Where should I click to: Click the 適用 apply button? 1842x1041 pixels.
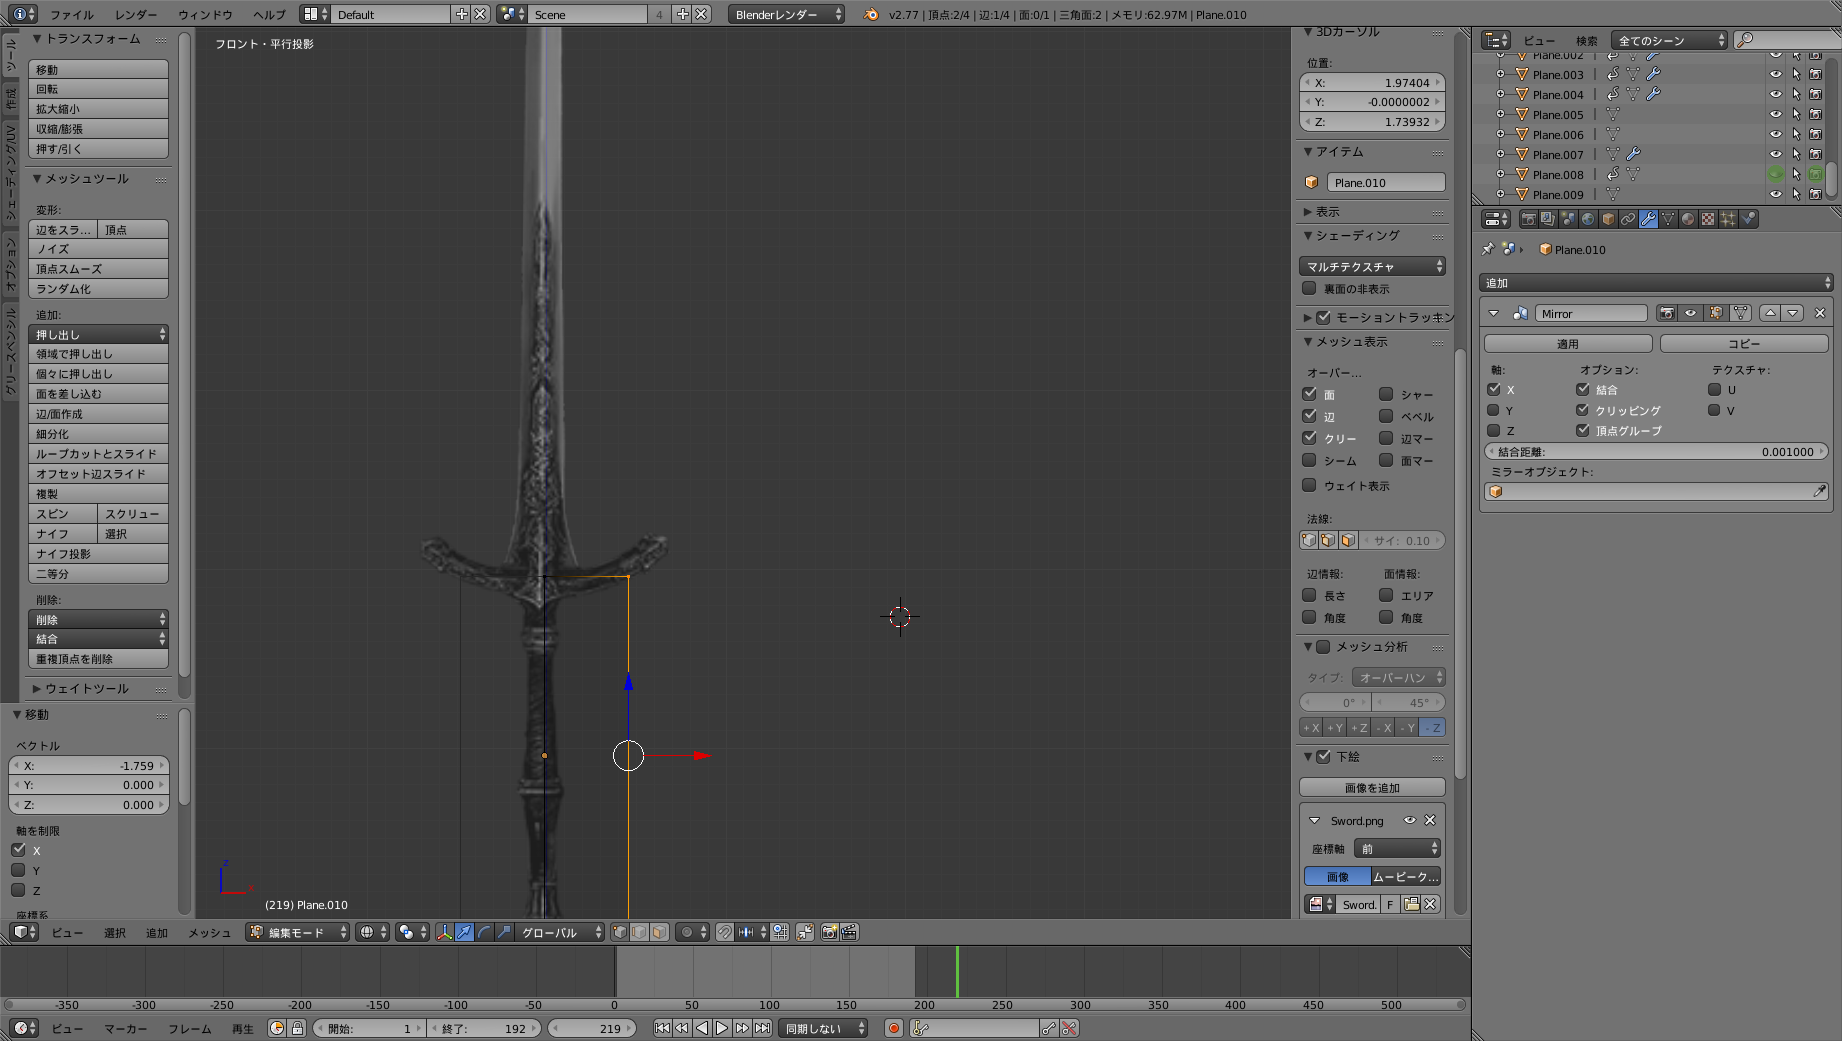point(1567,343)
